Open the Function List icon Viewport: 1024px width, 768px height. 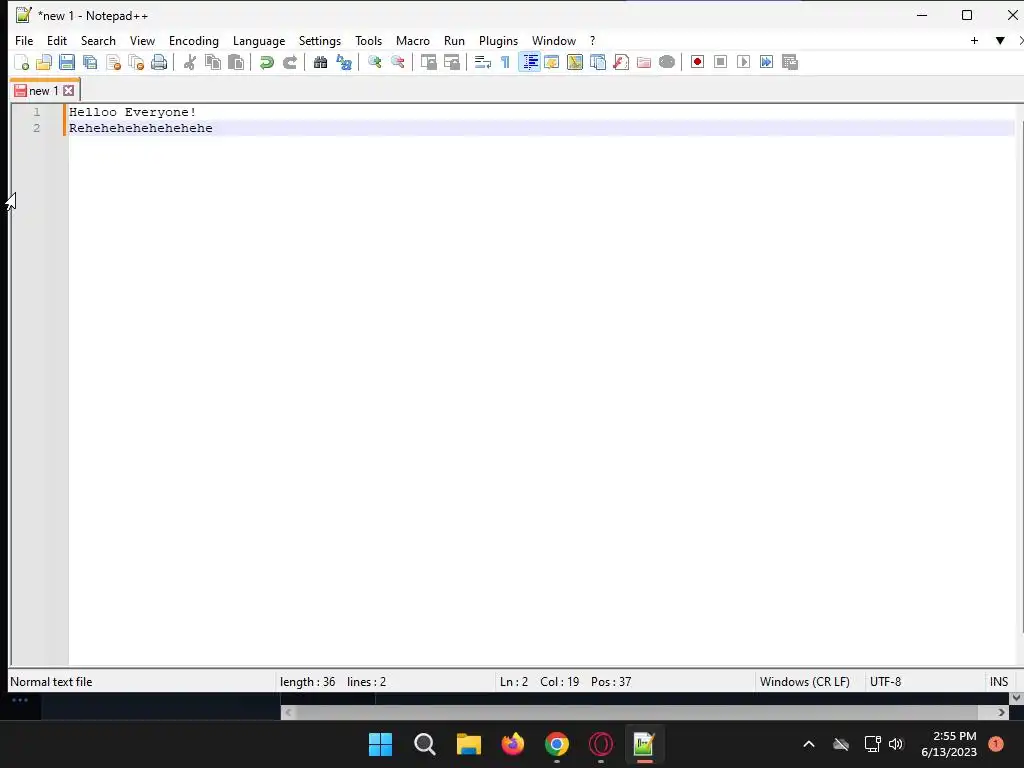pyautogui.click(x=621, y=62)
